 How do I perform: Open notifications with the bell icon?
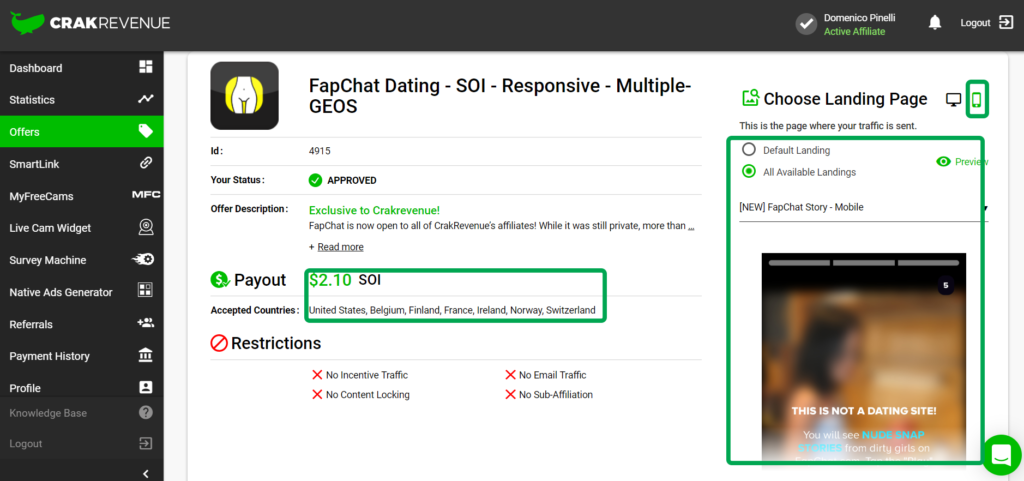[x=935, y=23]
